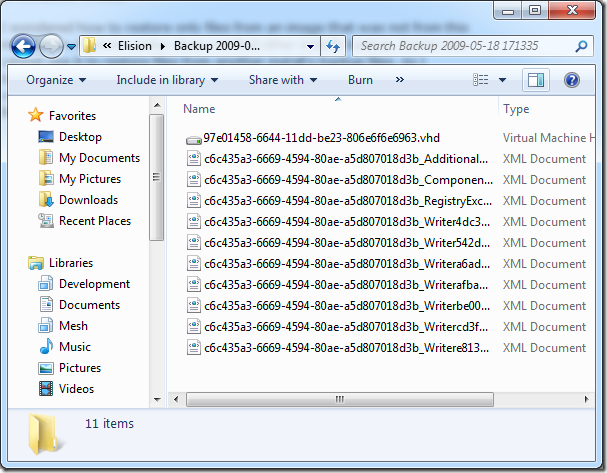This screenshot has height=473, width=607.
Task: Show more toolbar commands via chevrons
Action: pos(400,80)
